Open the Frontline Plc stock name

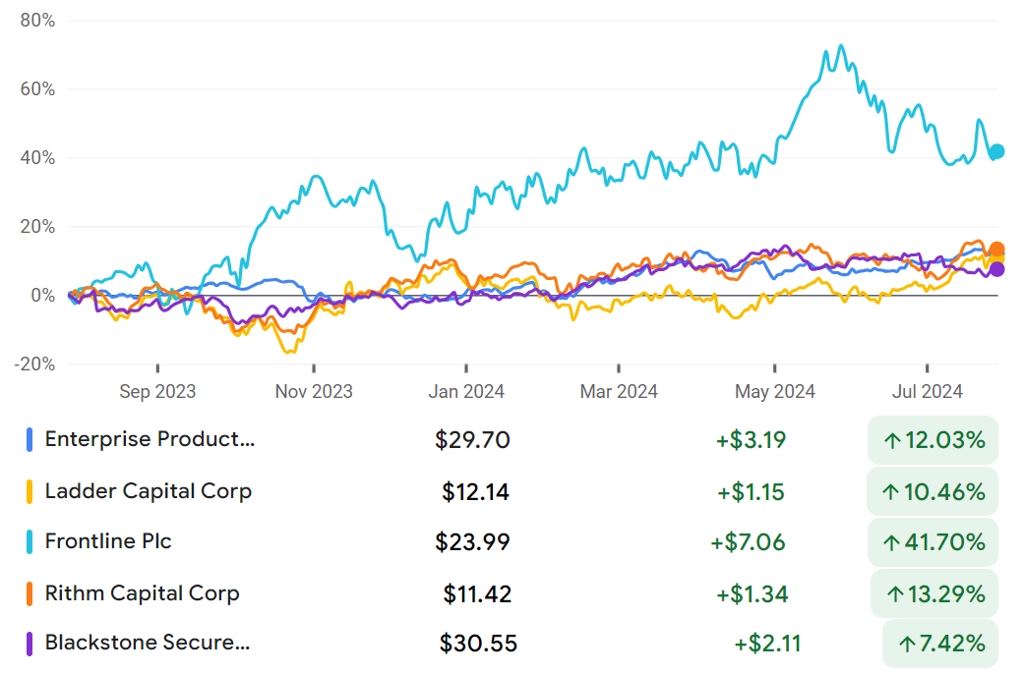tap(108, 541)
